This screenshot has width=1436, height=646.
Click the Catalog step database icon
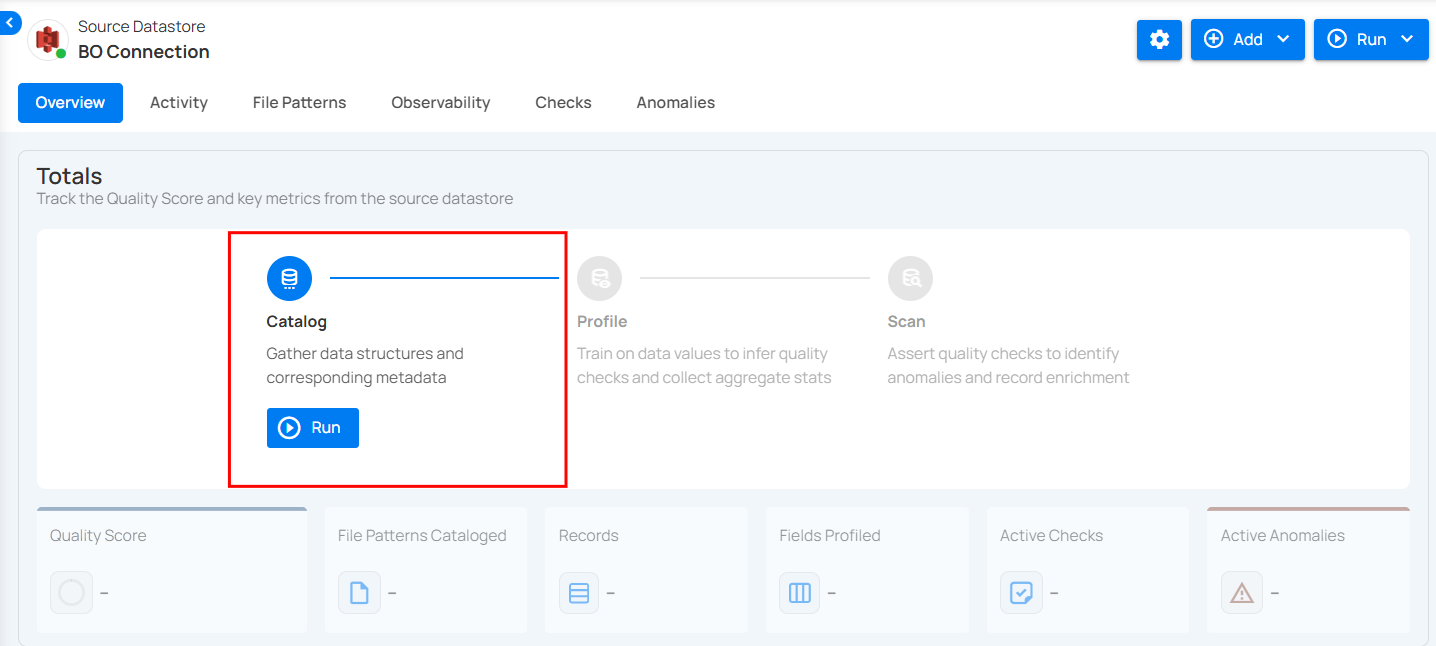(289, 278)
